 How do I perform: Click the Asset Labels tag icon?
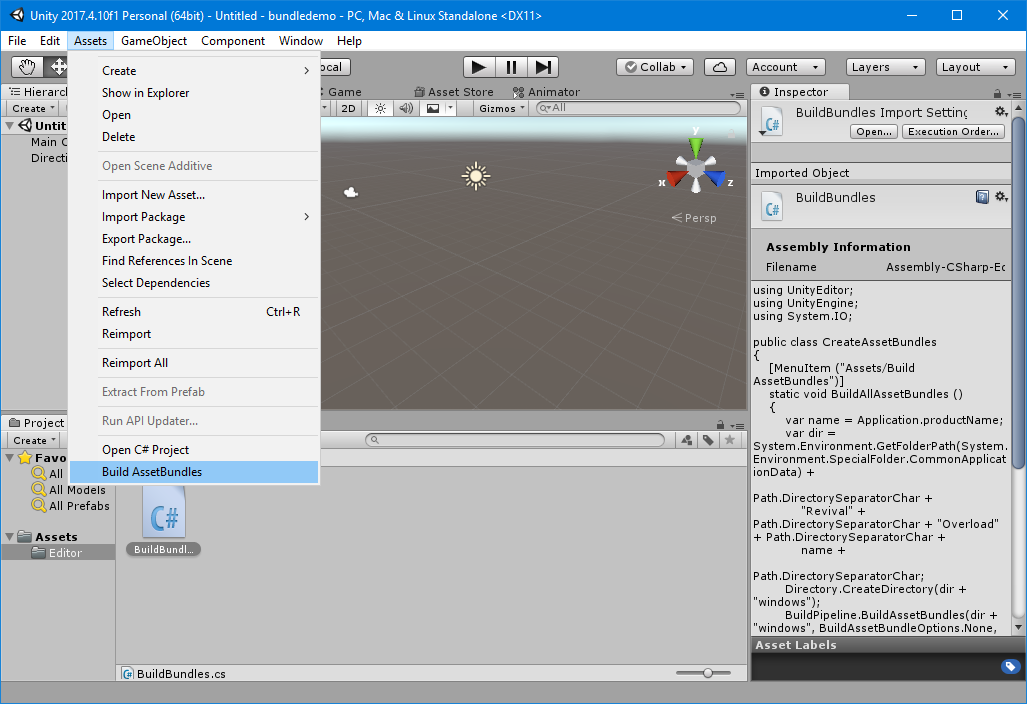tap(1010, 667)
